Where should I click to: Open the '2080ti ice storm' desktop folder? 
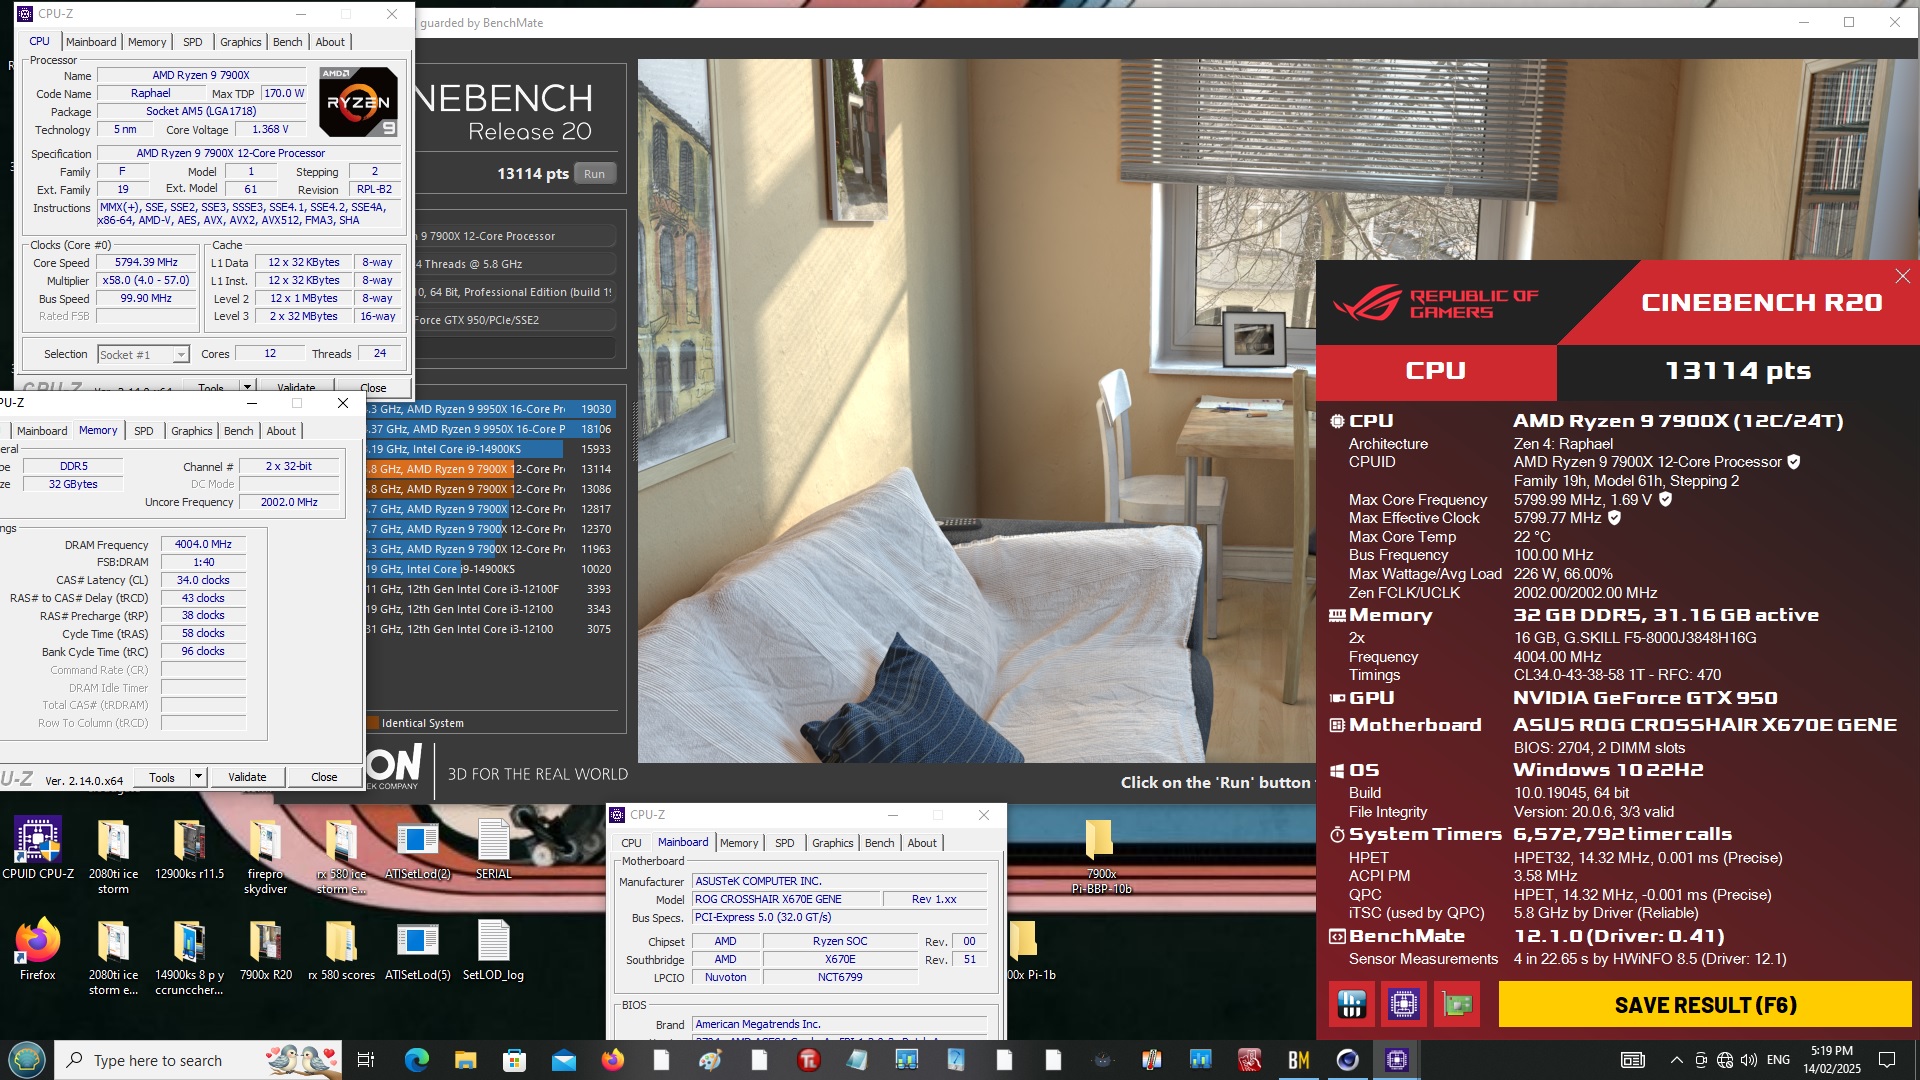[113, 856]
